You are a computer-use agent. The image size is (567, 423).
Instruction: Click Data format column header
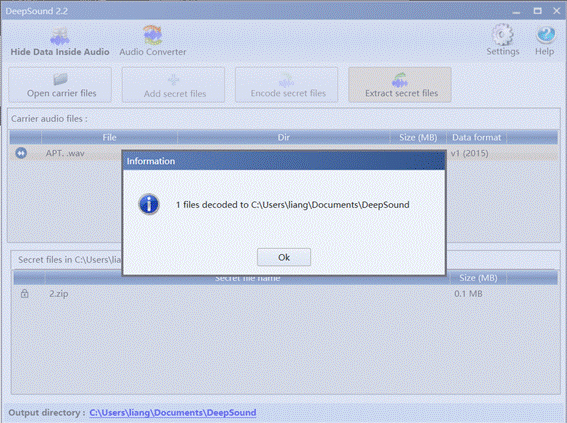[x=477, y=137]
